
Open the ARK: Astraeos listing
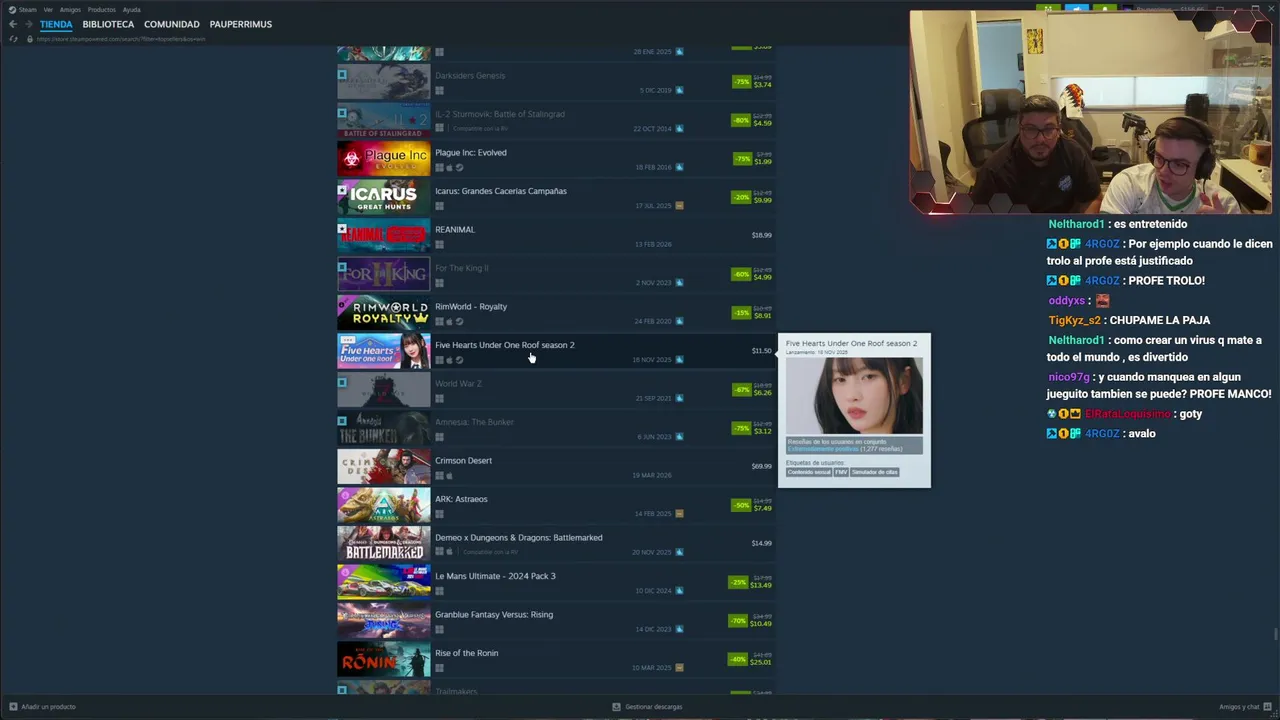(x=556, y=505)
